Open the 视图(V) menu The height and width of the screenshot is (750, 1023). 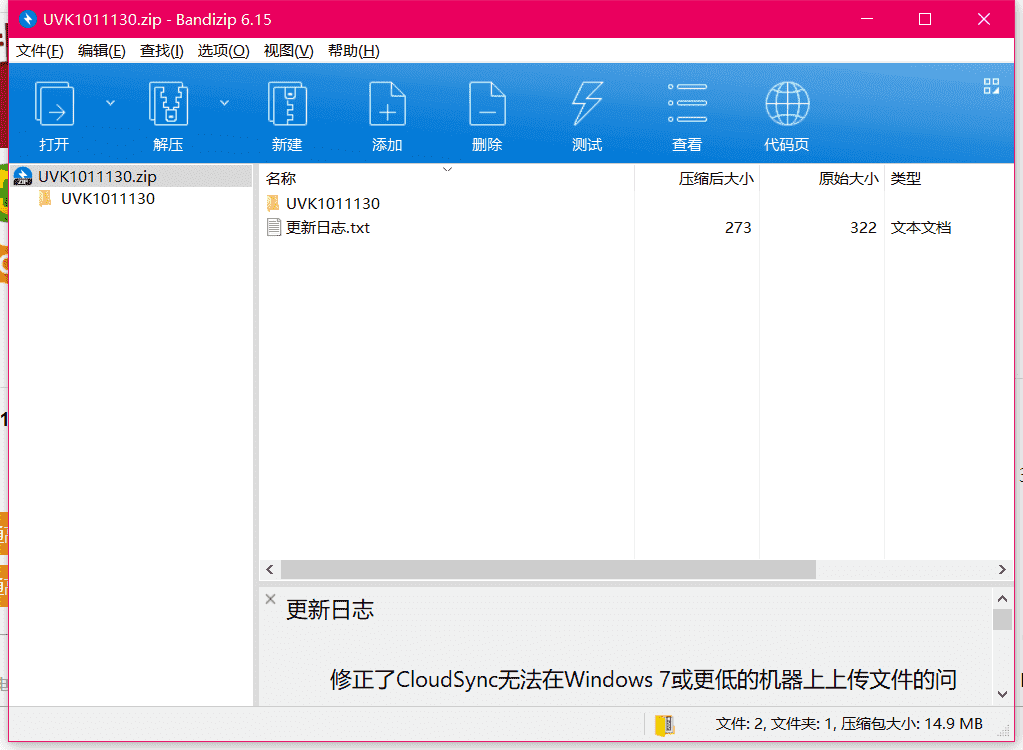point(288,51)
